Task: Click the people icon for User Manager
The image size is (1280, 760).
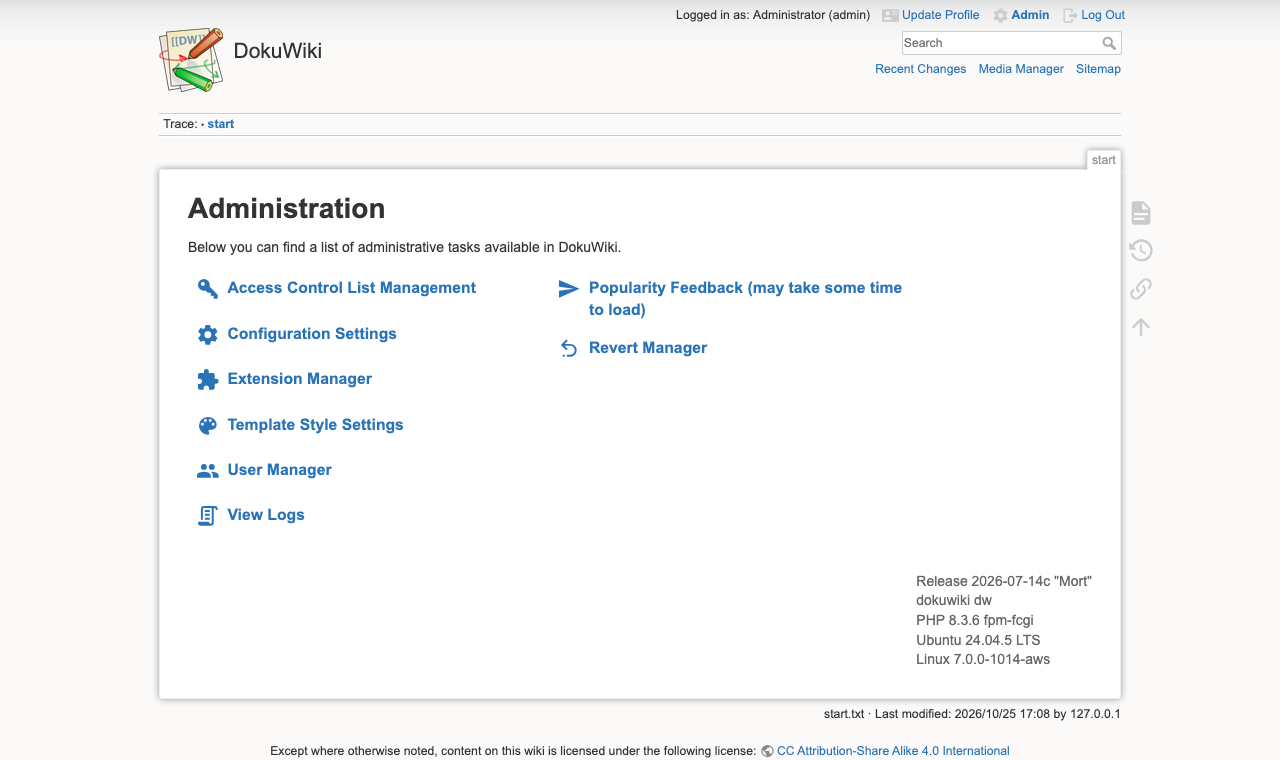Action: coord(207,471)
